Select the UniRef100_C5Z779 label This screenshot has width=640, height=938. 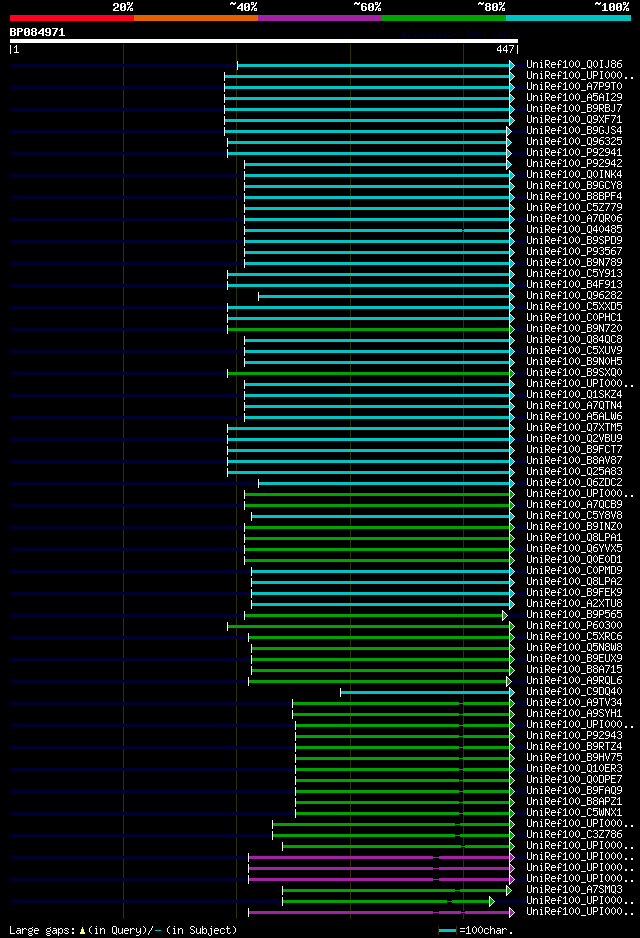coord(574,207)
